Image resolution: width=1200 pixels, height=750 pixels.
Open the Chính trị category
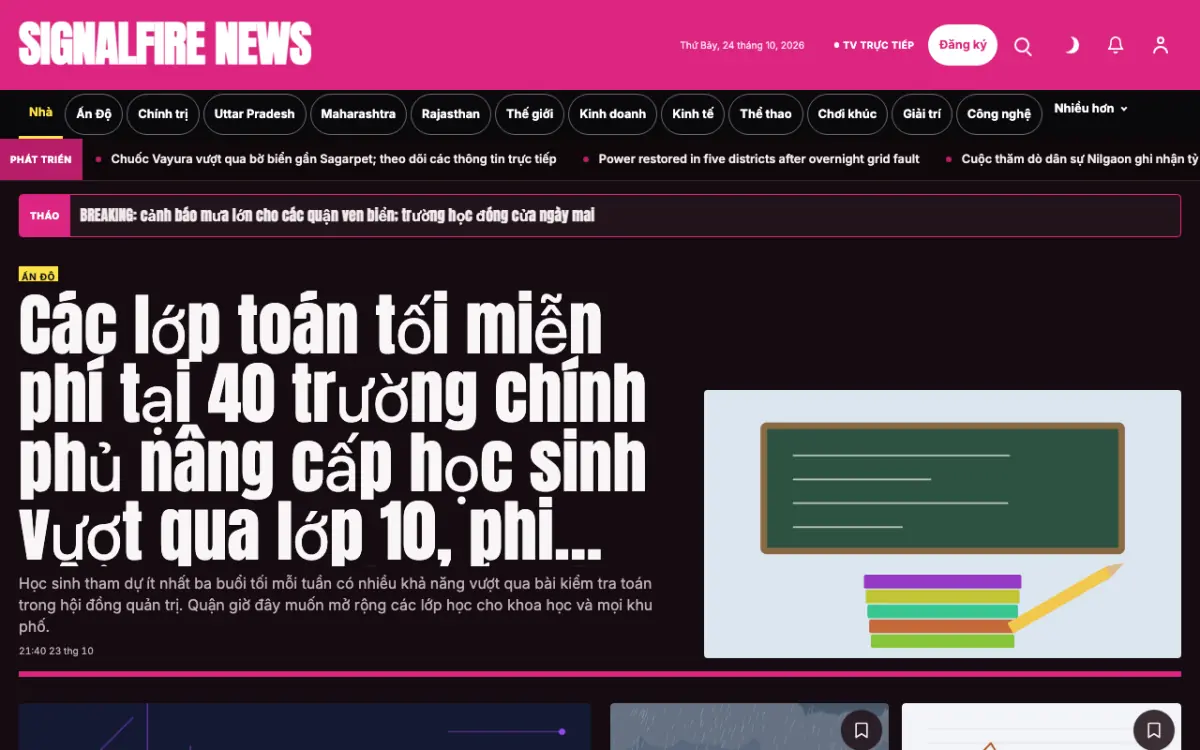(x=163, y=114)
